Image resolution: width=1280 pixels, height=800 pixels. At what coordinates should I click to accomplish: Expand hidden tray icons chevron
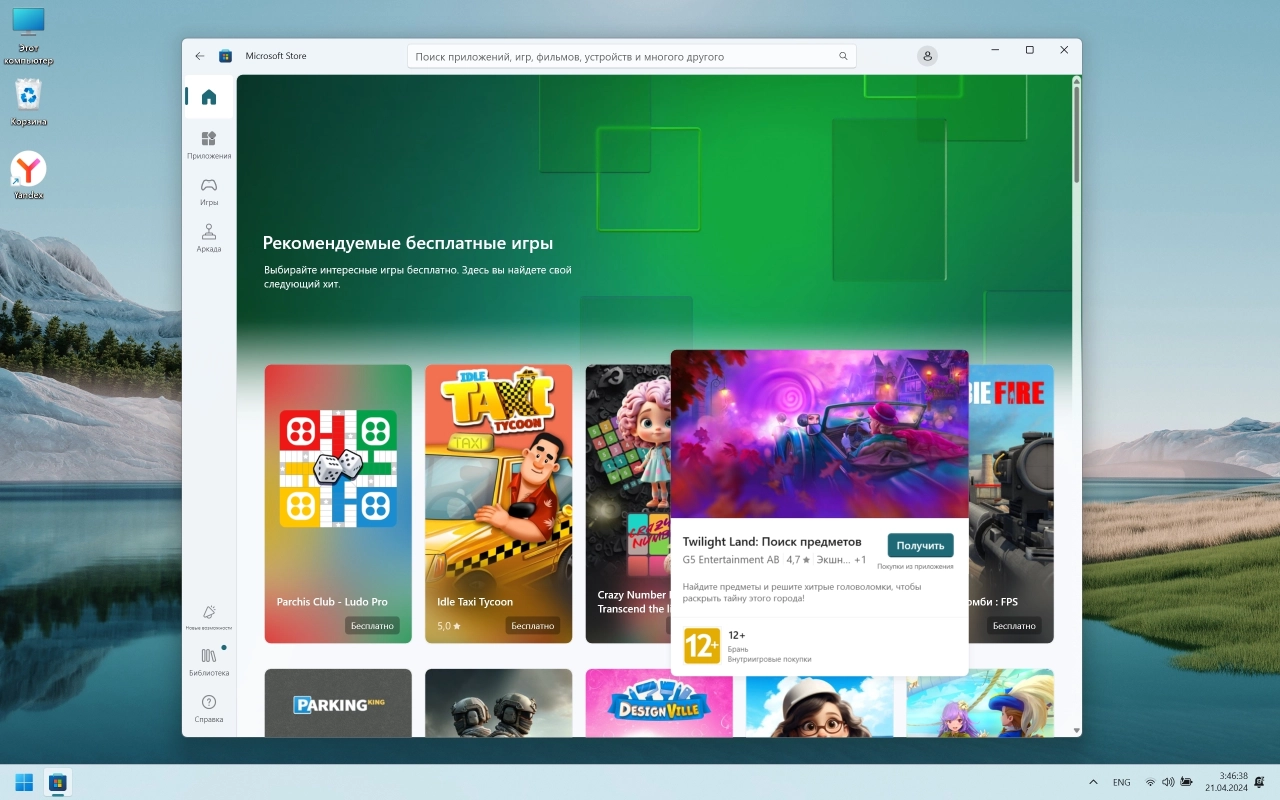coord(1091,782)
